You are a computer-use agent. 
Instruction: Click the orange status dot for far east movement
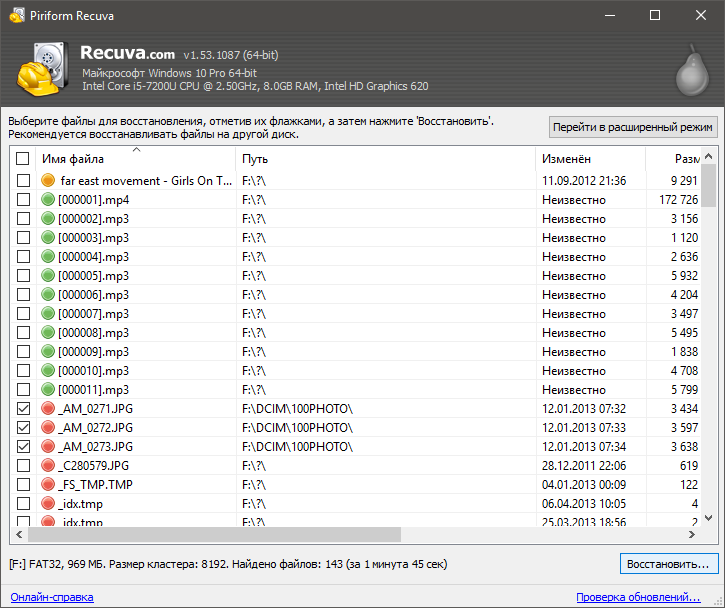point(48,180)
